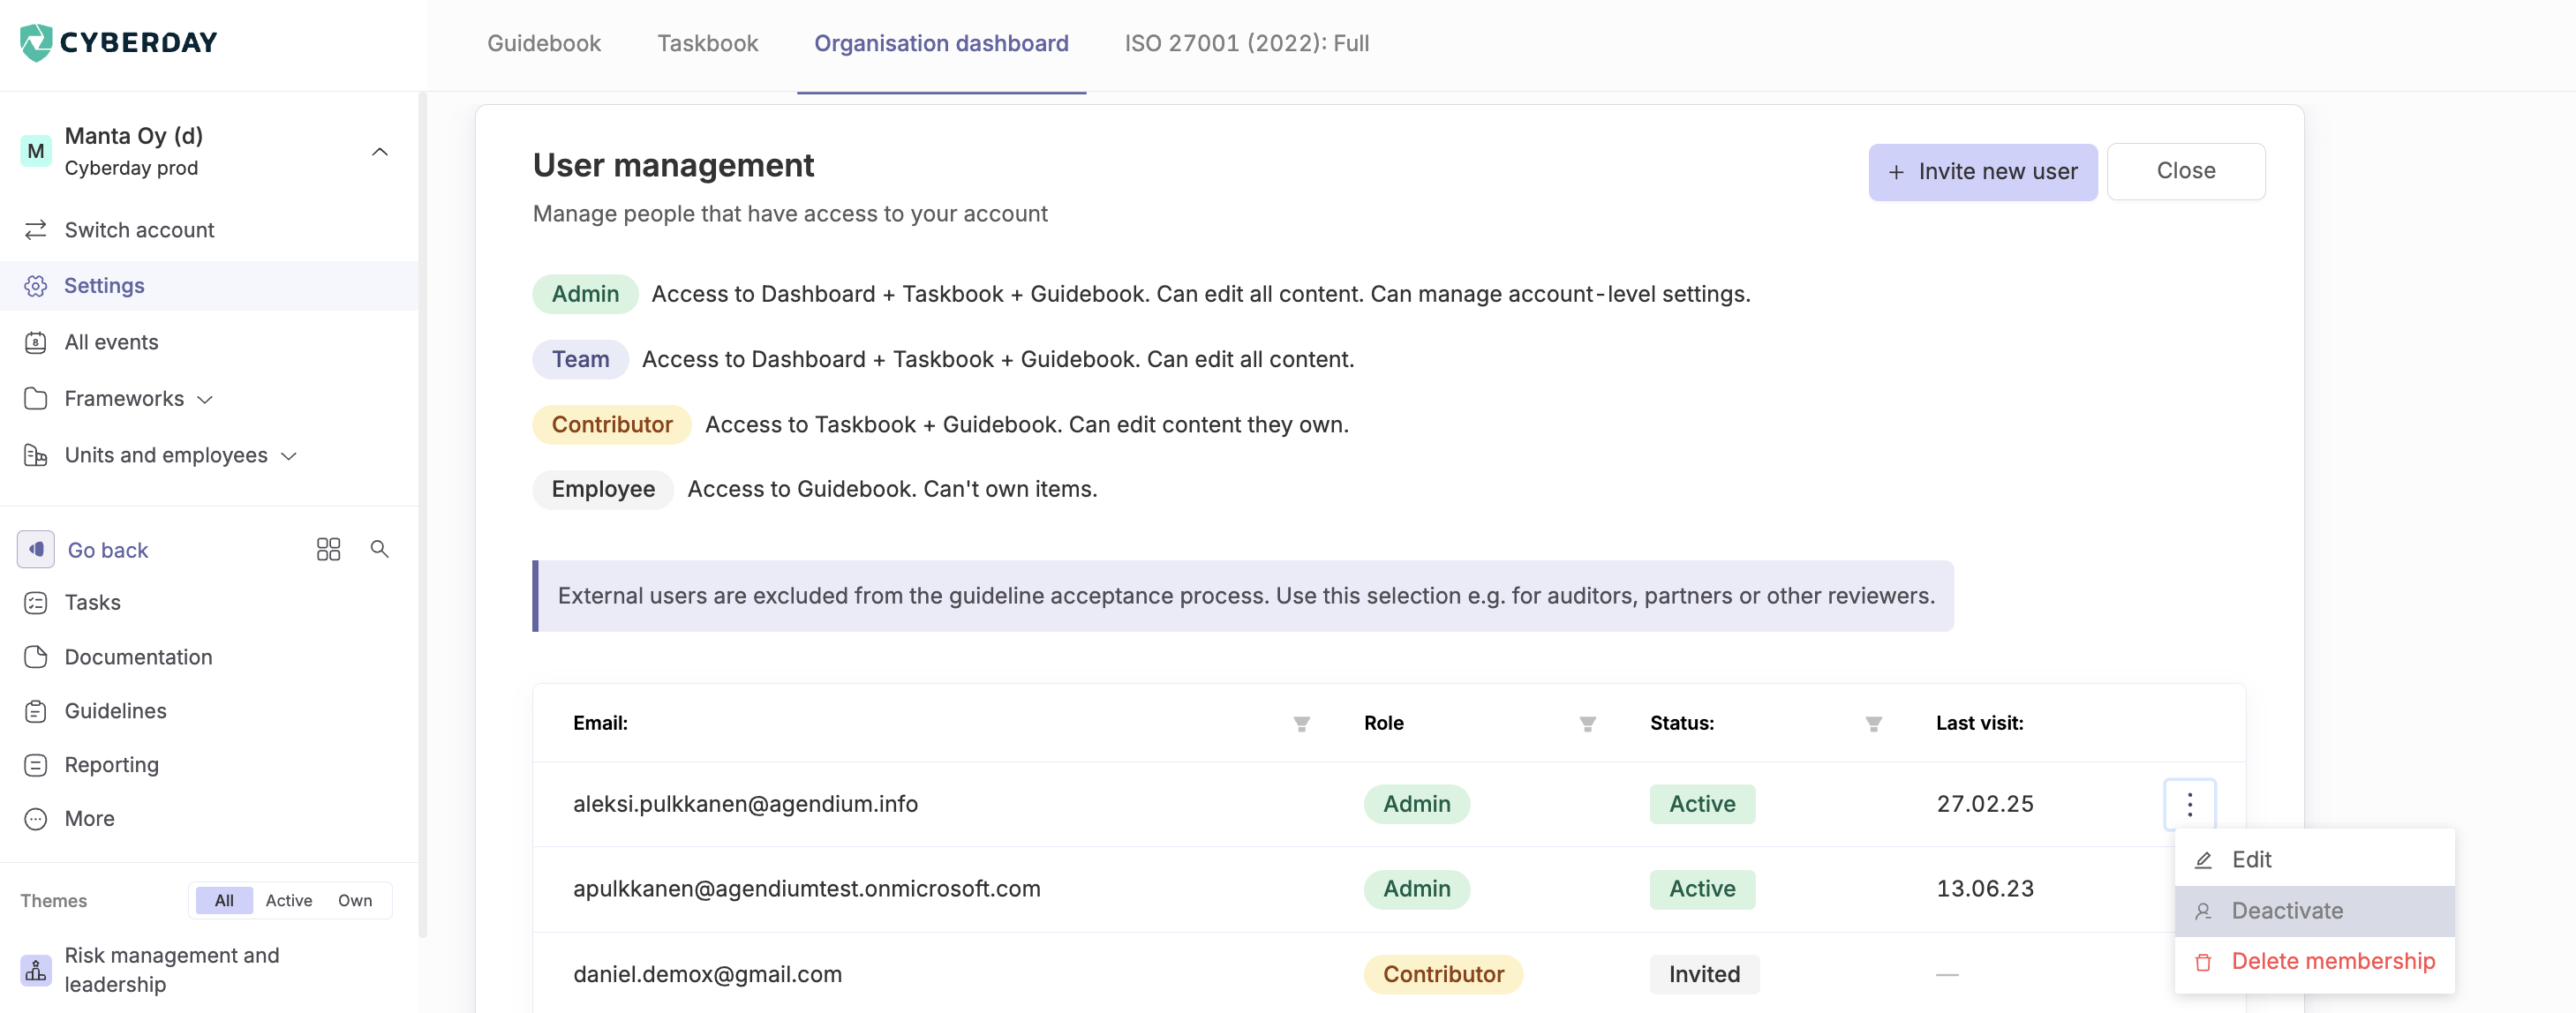Click the Switch account arrows icon
The width and height of the screenshot is (2576, 1013).
pos(36,230)
